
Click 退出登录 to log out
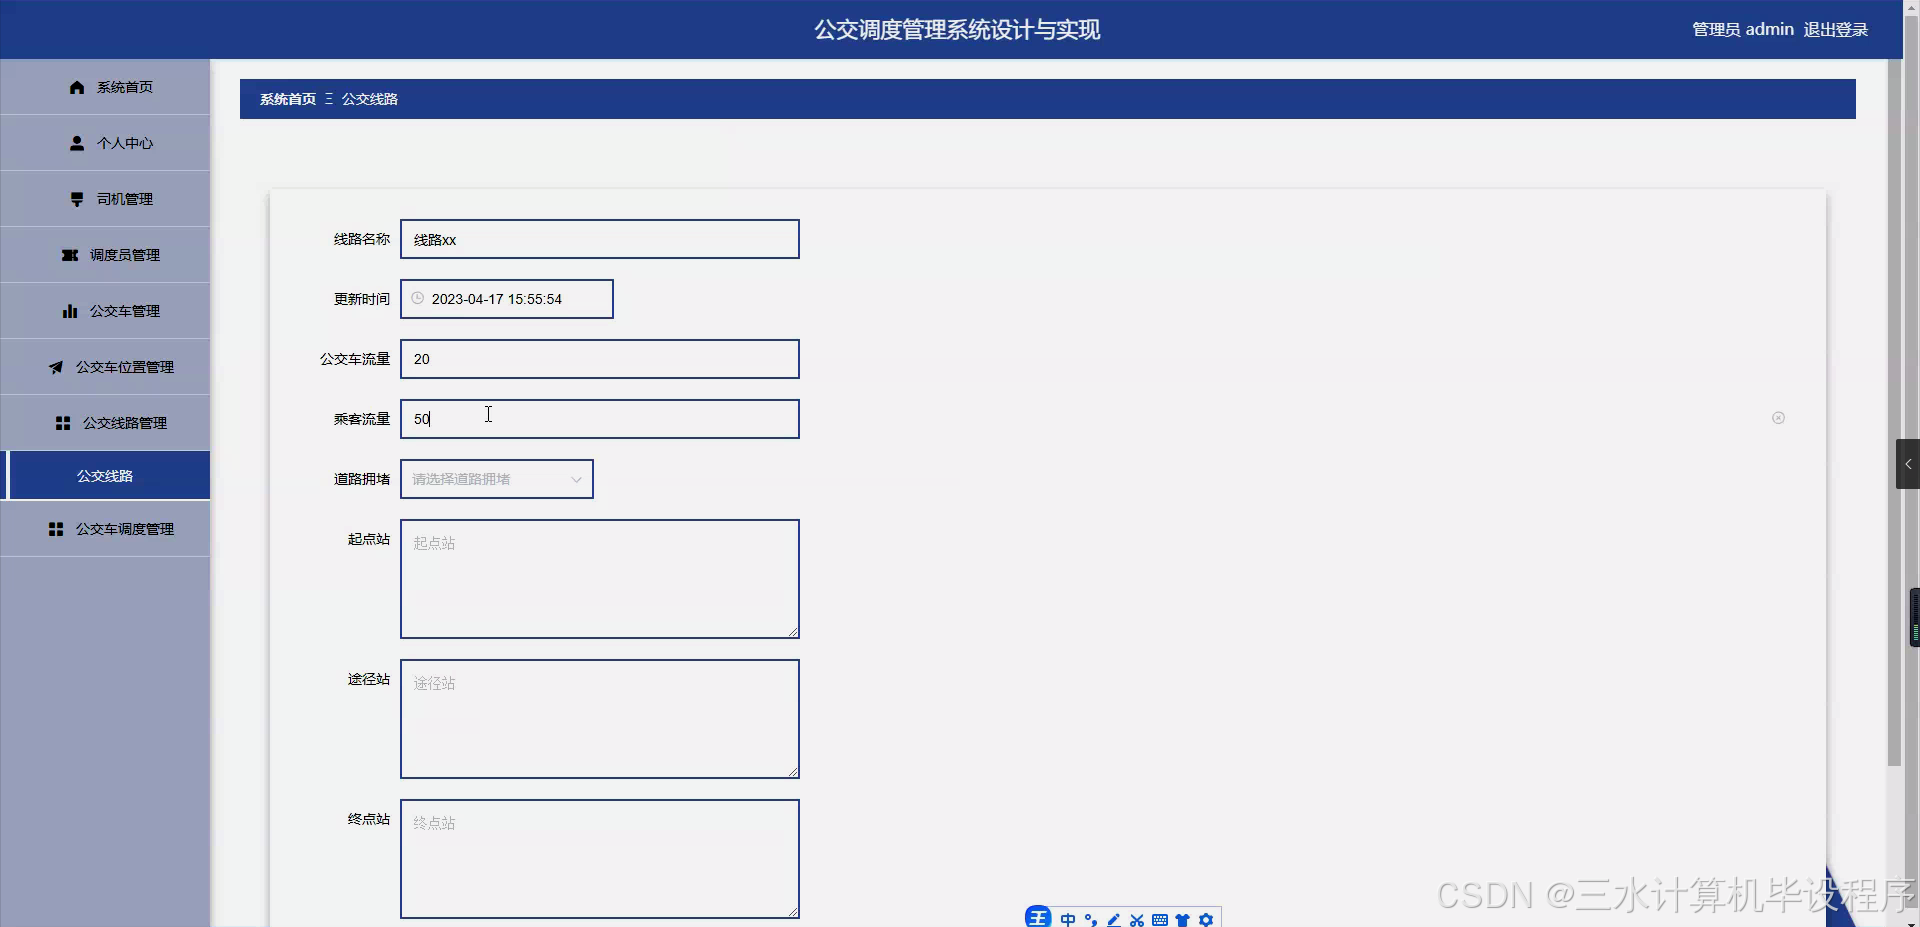(1835, 29)
